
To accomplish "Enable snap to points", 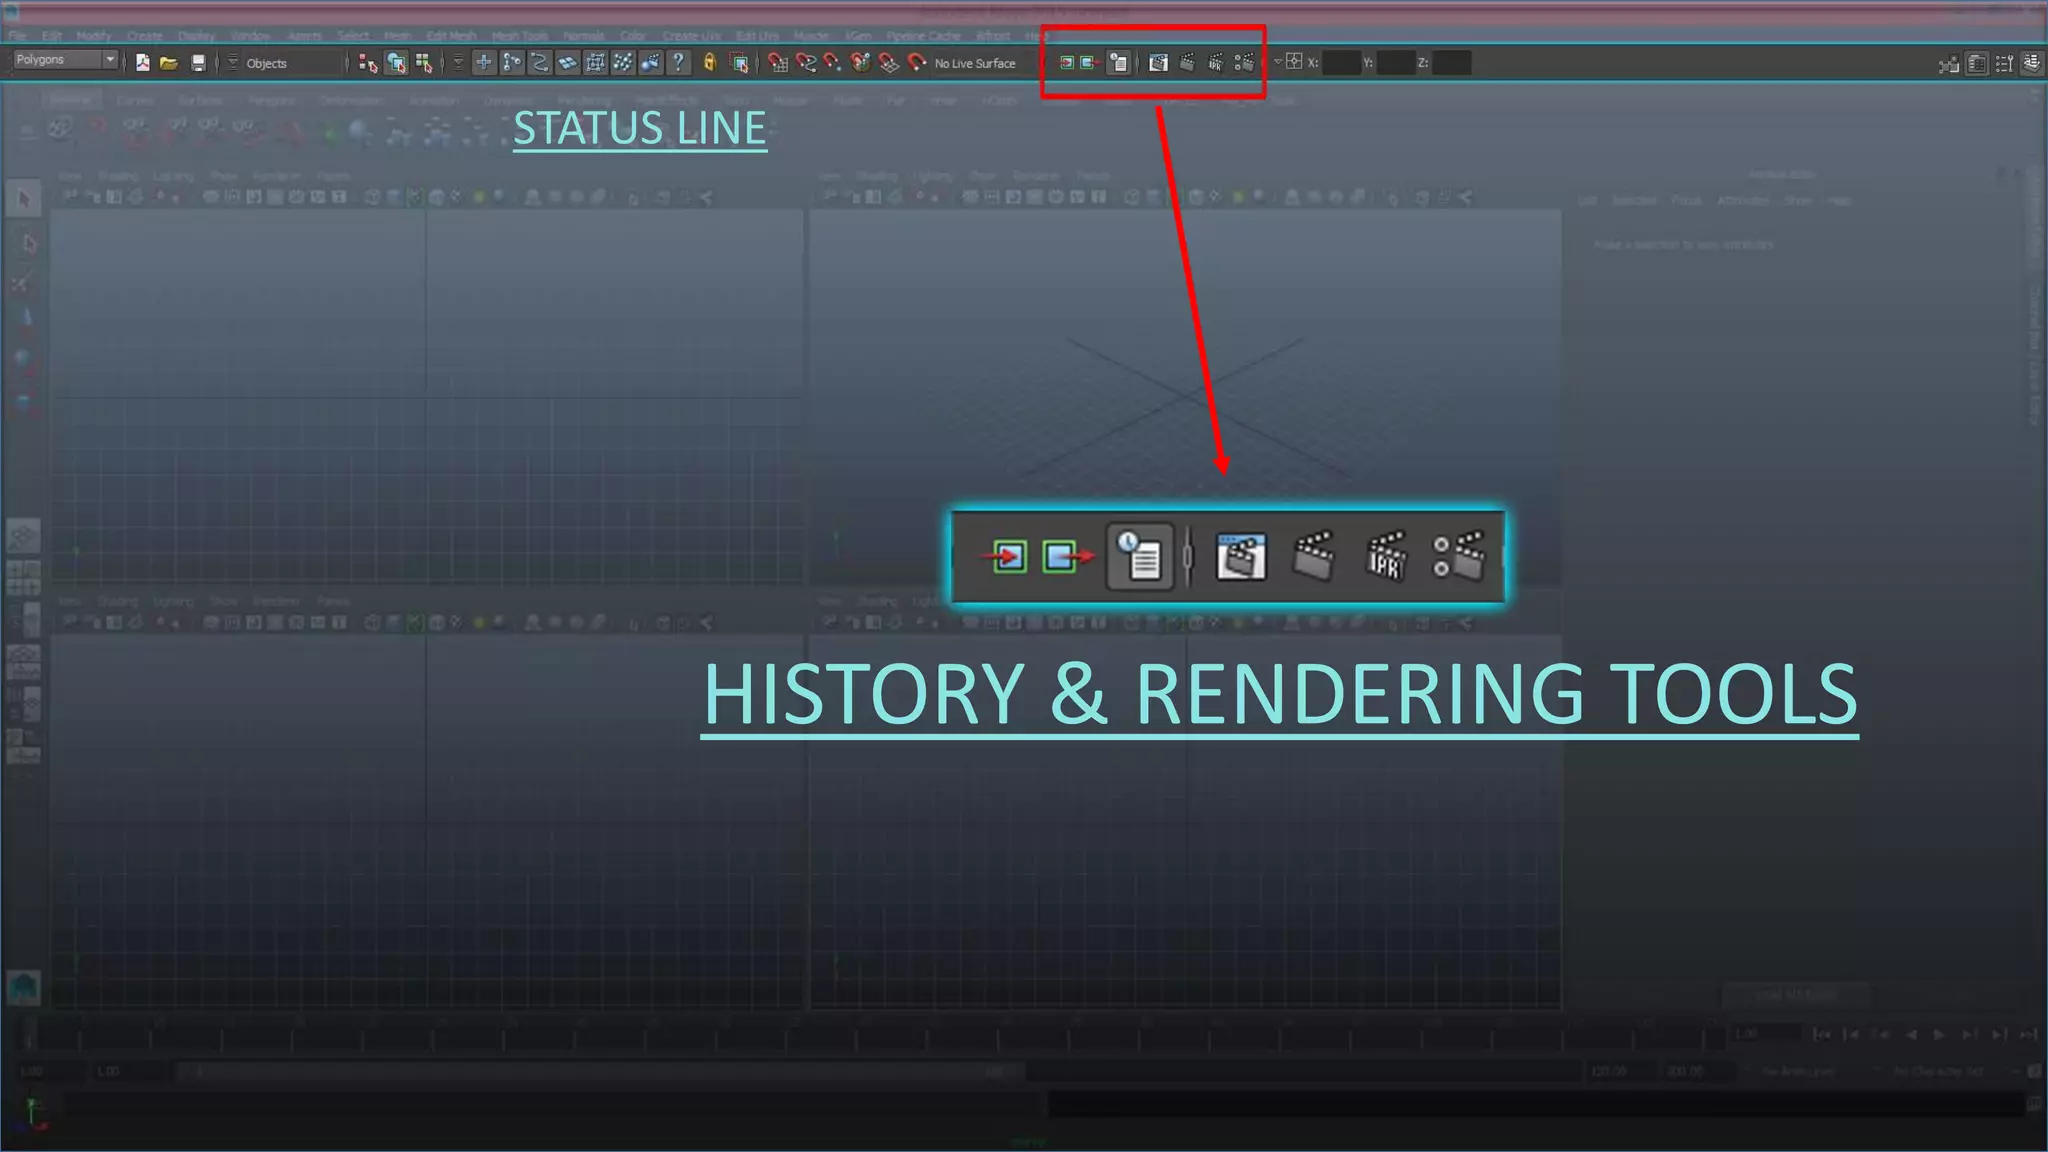I will [x=833, y=63].
